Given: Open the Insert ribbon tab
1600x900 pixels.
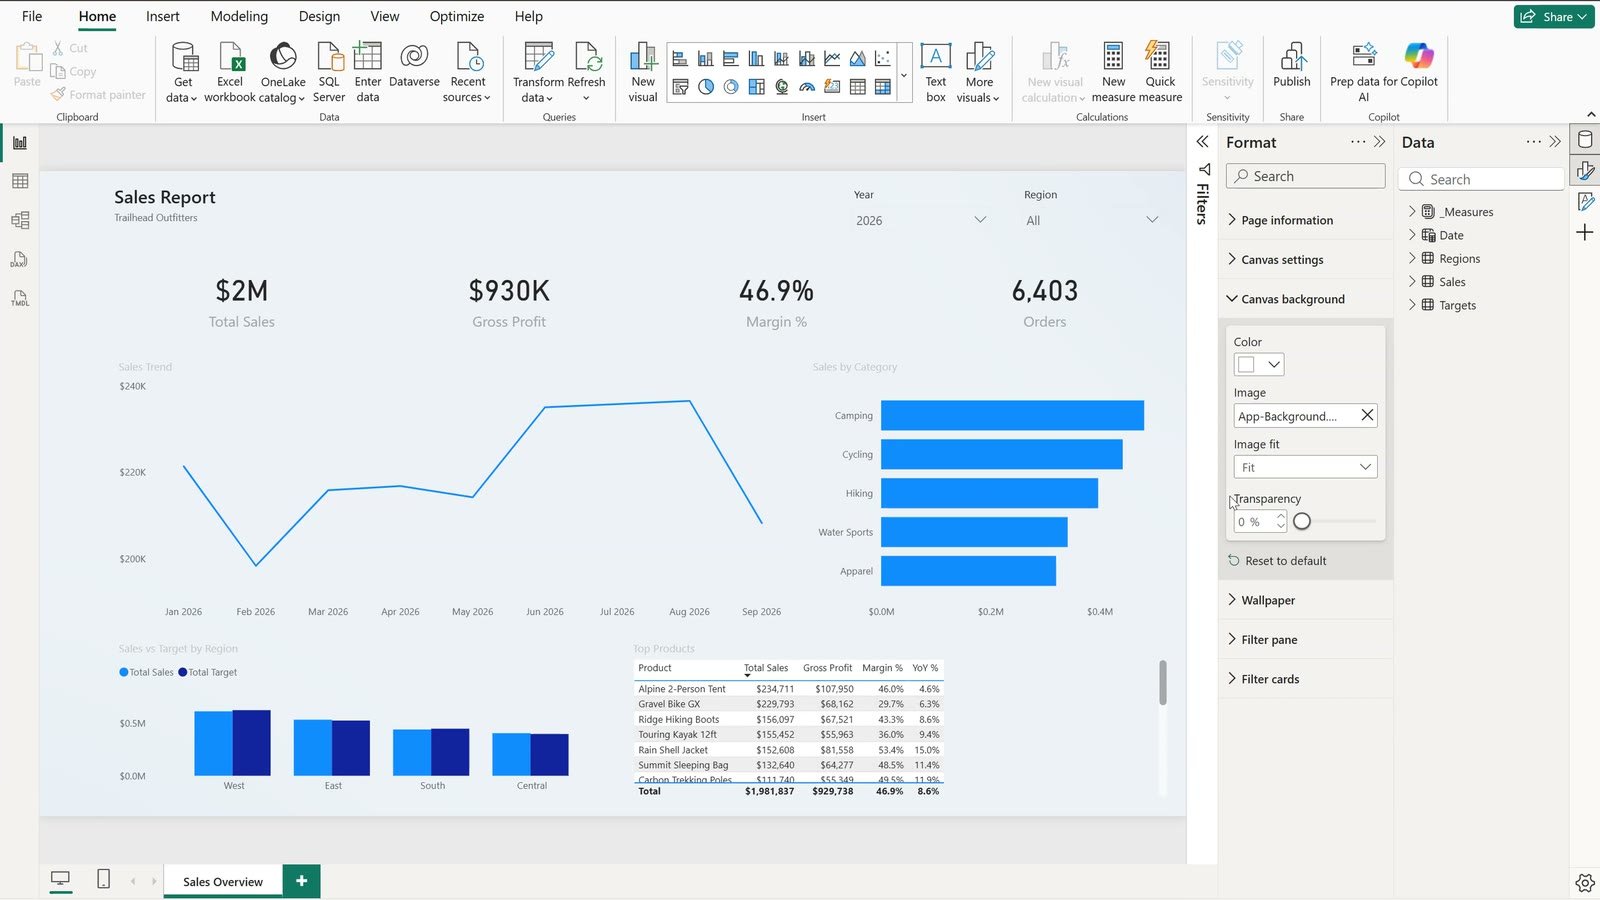Looking at the screenshot, I should point(162,16).
